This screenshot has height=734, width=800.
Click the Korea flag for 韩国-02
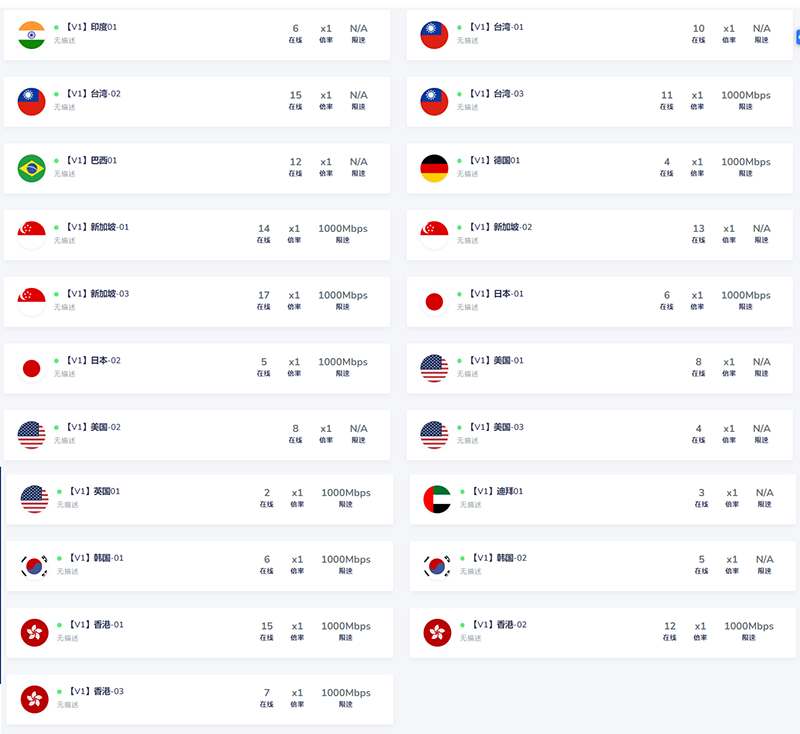(437, 566)
